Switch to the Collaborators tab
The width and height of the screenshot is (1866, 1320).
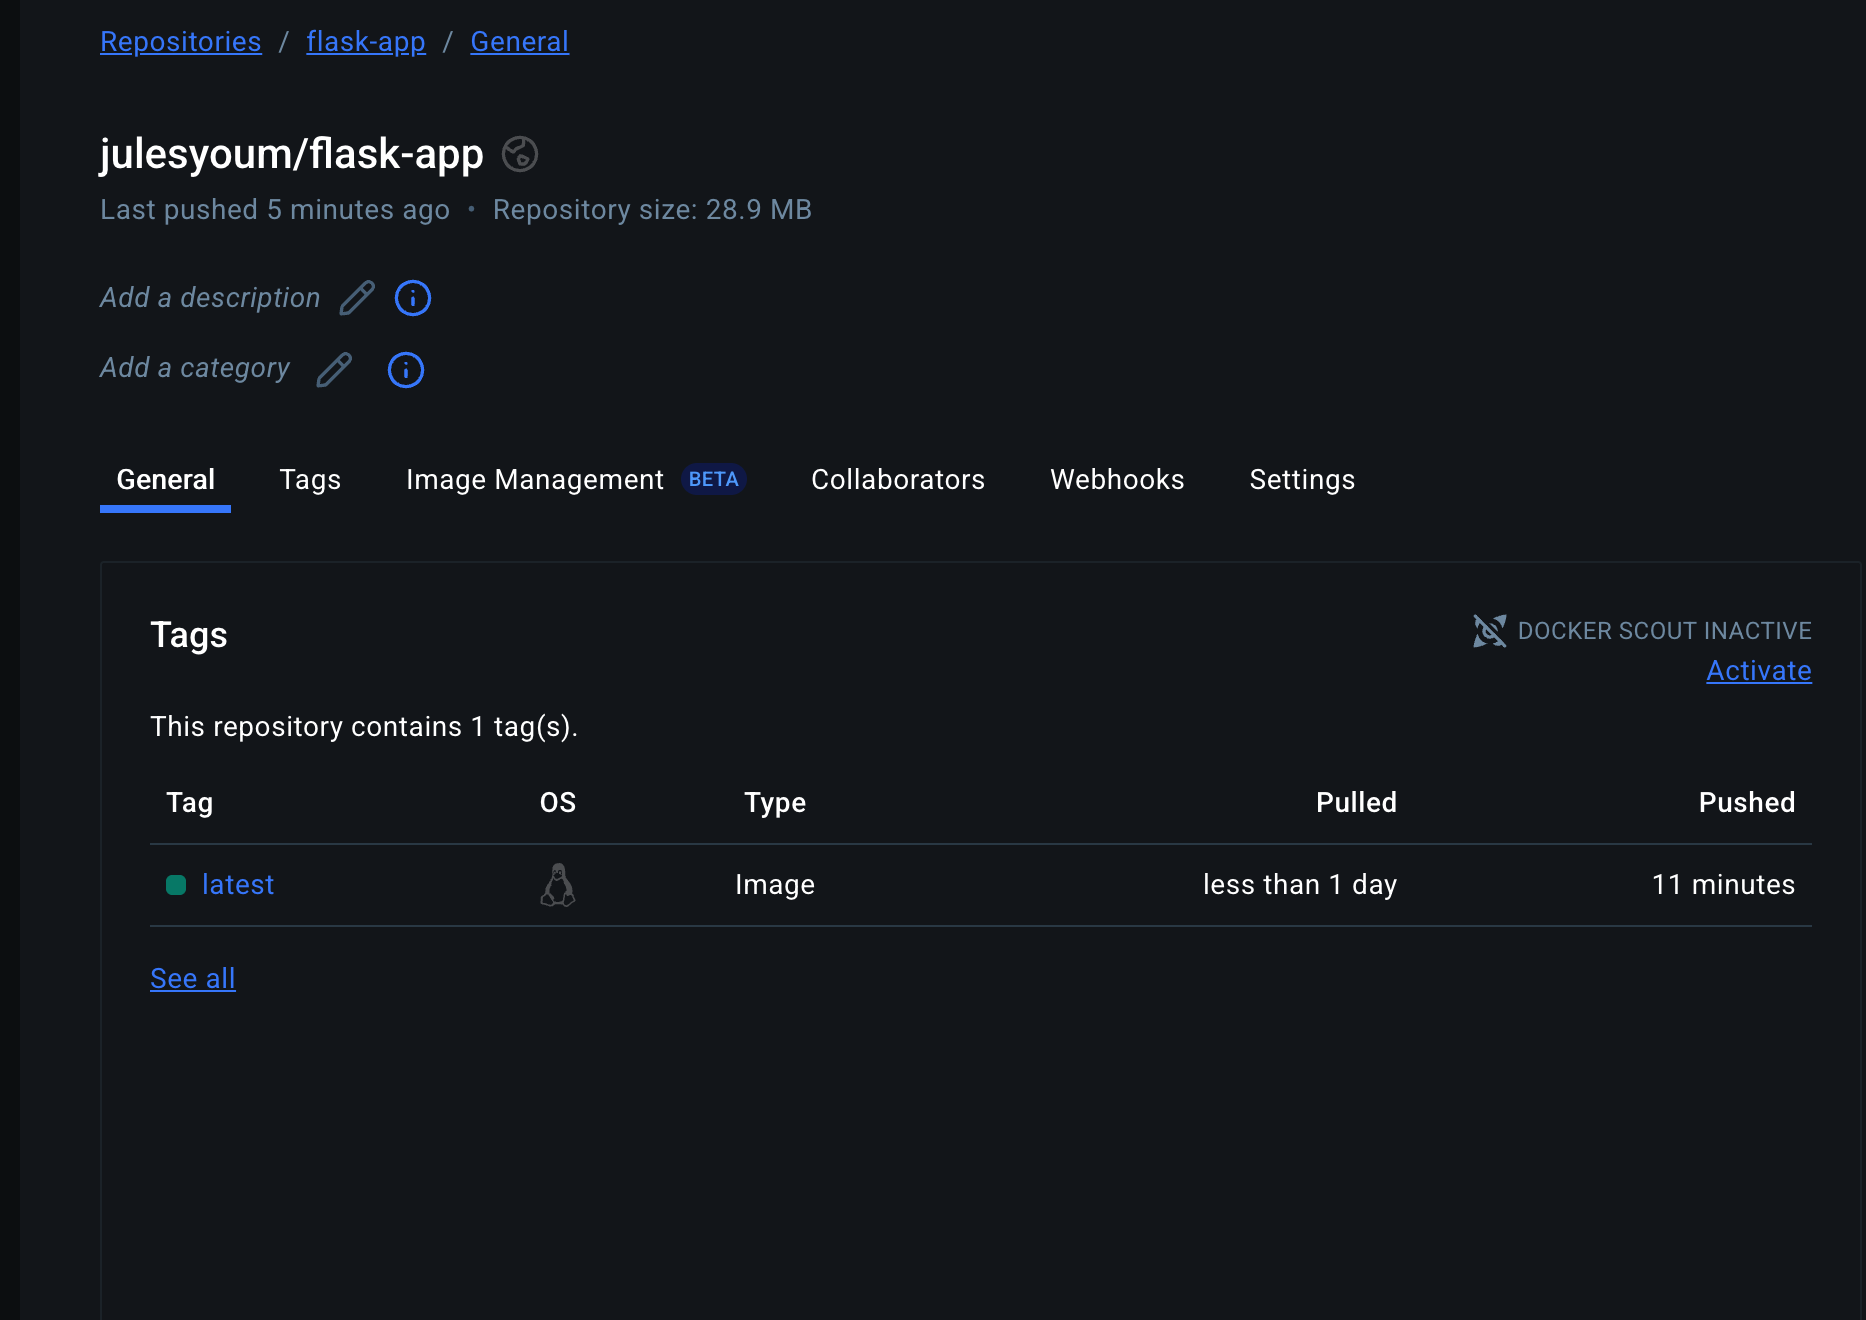(x=898, y=480)
